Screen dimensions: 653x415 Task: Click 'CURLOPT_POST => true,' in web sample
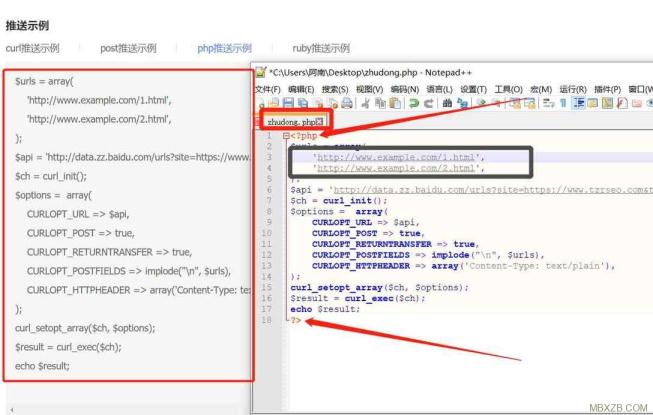click(x=81, y=233)
